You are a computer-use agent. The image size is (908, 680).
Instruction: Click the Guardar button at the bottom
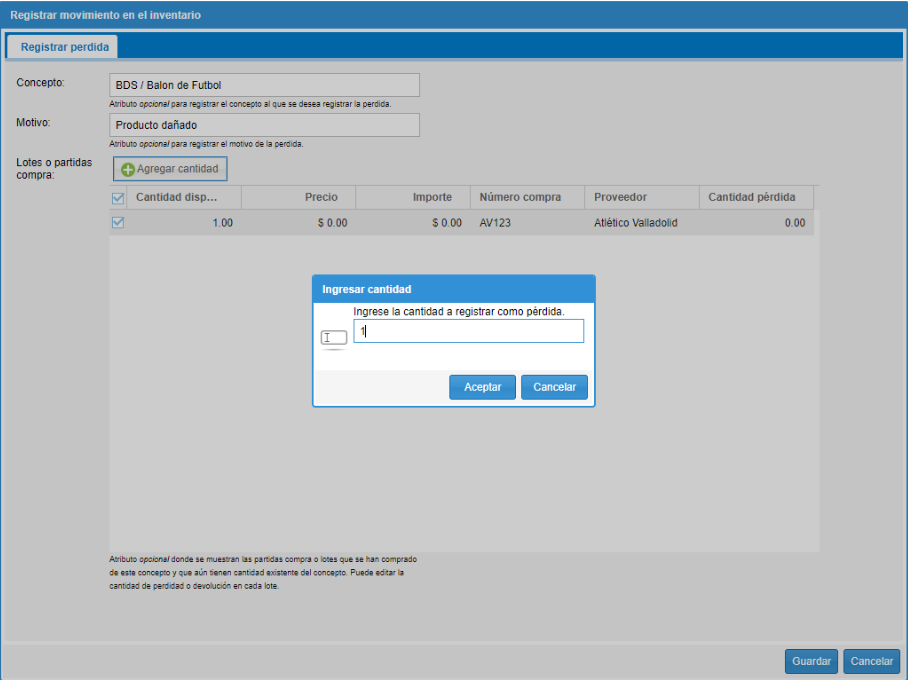[x=811, y=661]
